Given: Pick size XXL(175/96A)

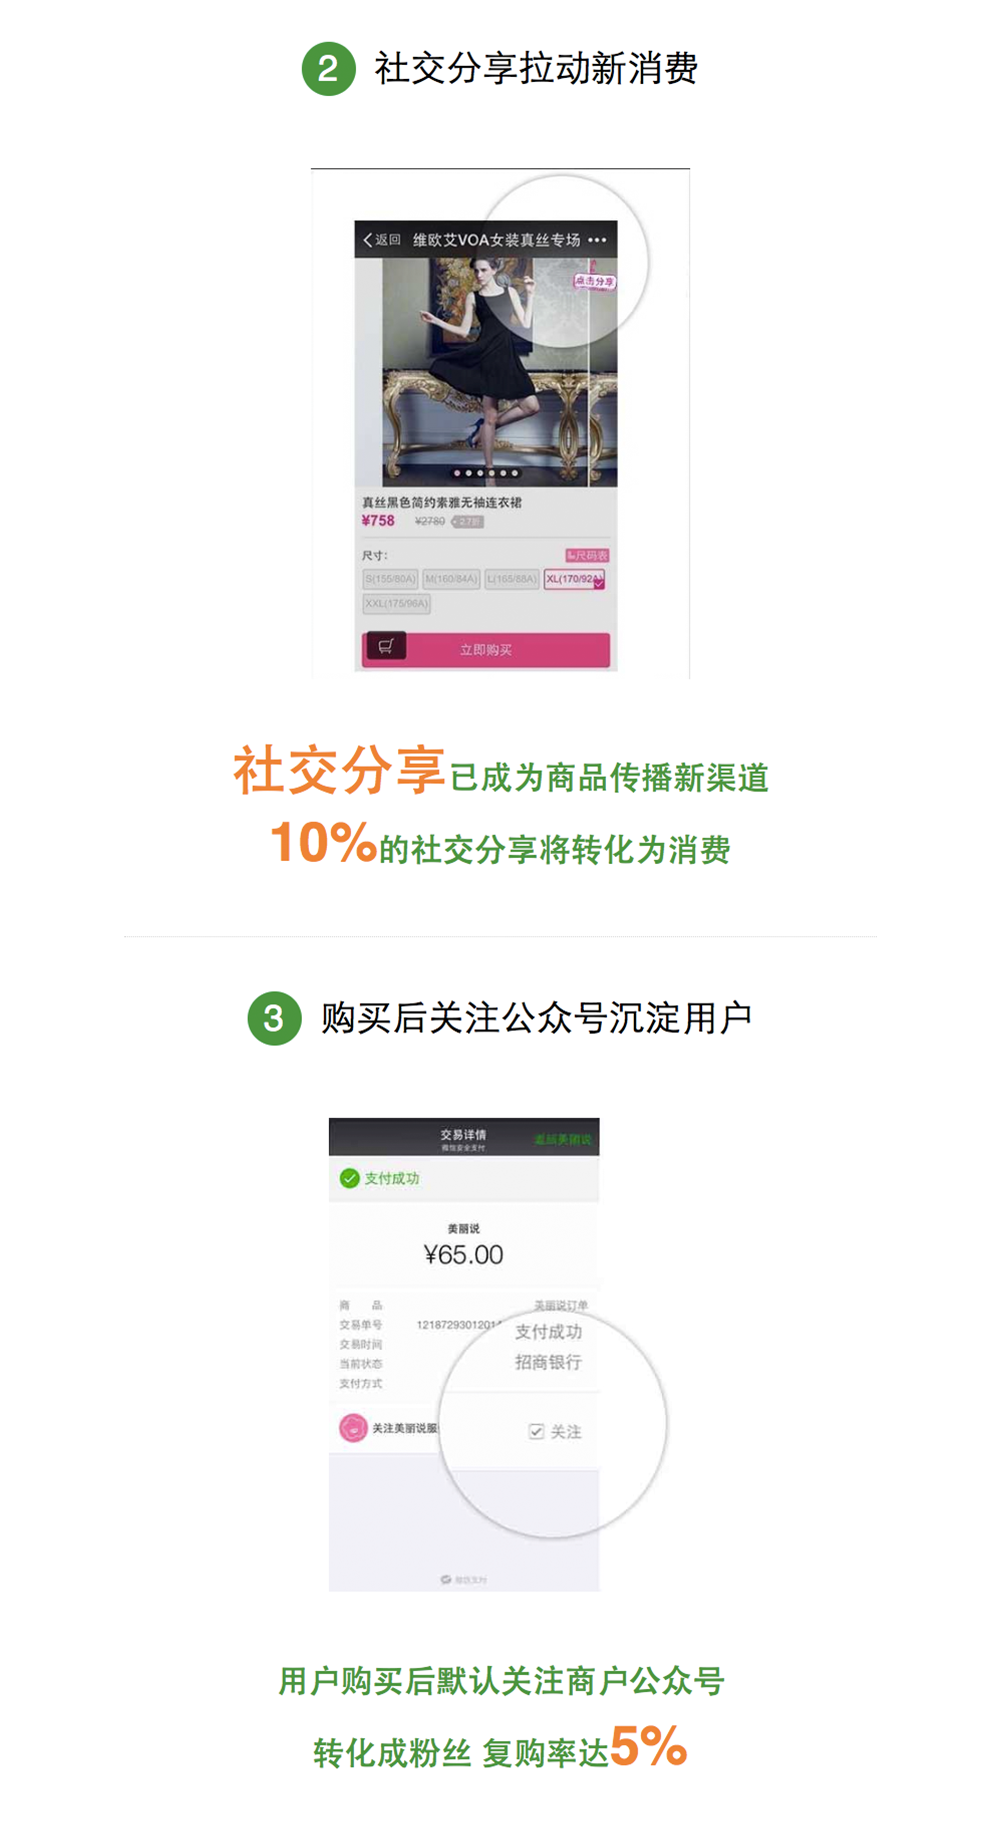Looking at the screenshot, I should tap(396, 604).
